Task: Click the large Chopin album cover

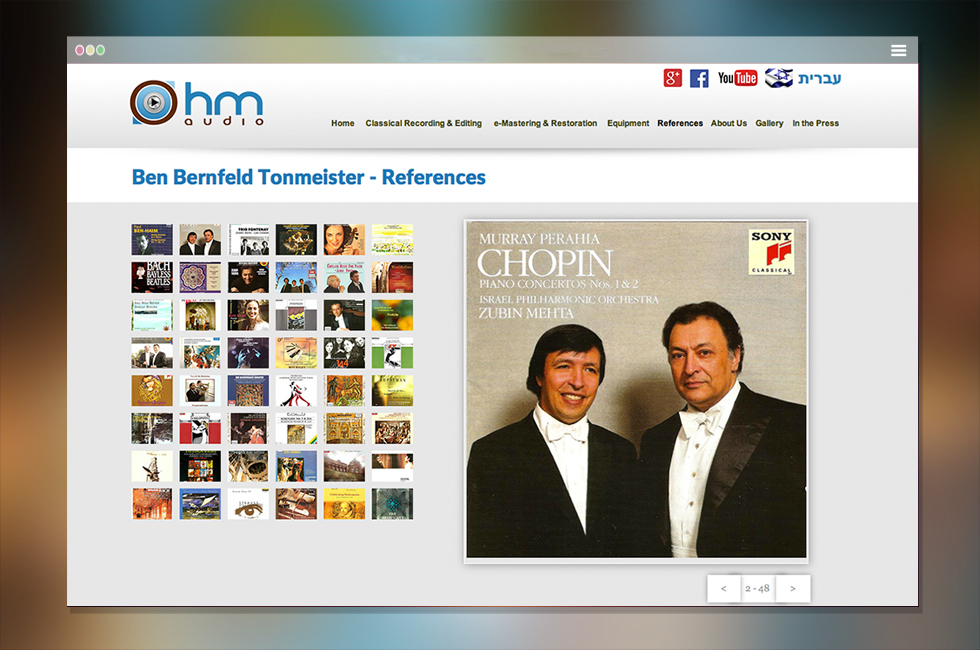Action: click(x=636, y=391)
